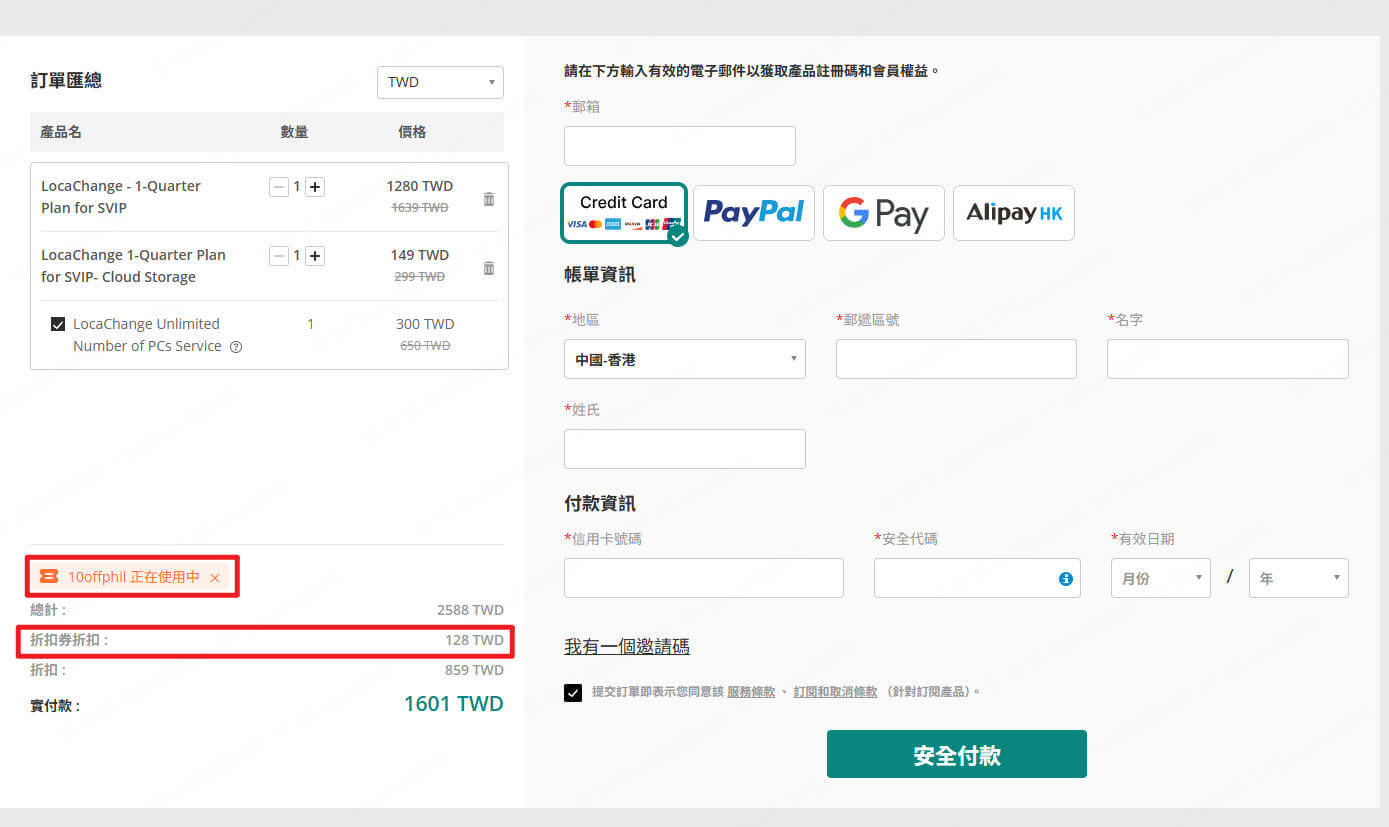Click the 1601 TWD total payable amount

click(x=453, y=704)
